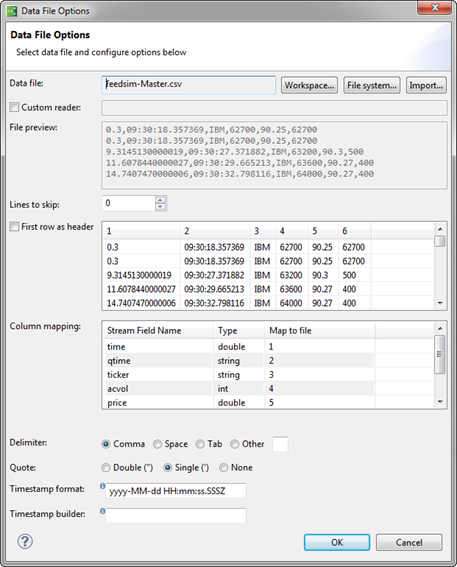Select None for Quote
The width and height of the screenshot is (457, 567).
[x=223, y=468]
